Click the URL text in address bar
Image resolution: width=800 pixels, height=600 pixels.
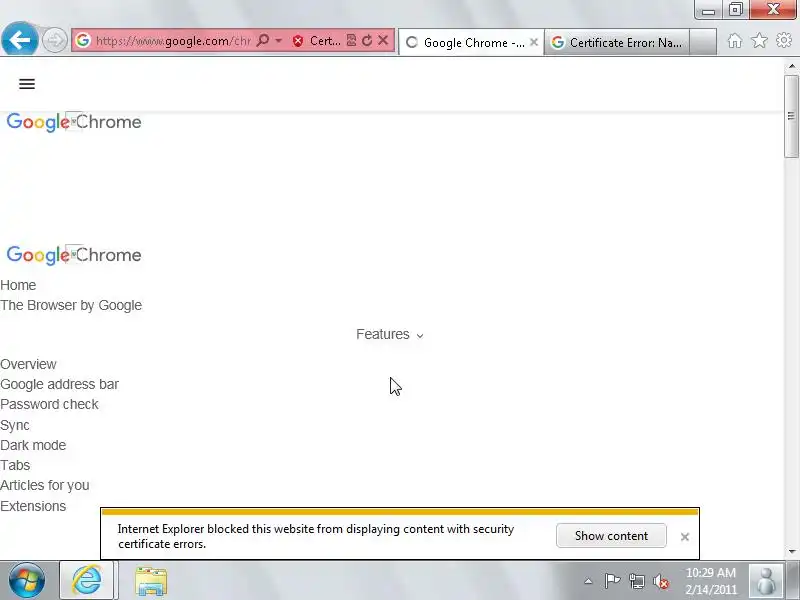[x=173, y=40]
